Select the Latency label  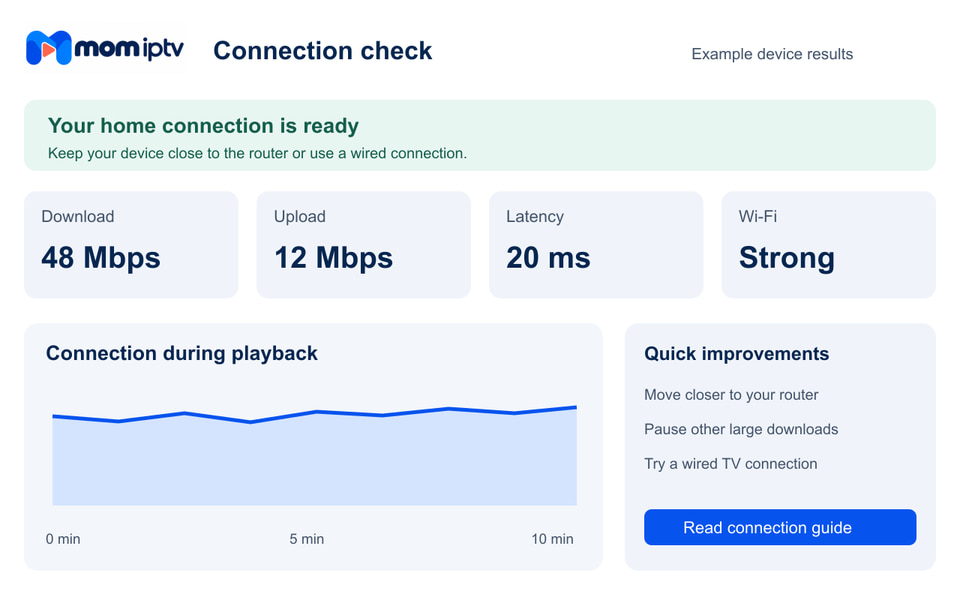coord(534,216)
